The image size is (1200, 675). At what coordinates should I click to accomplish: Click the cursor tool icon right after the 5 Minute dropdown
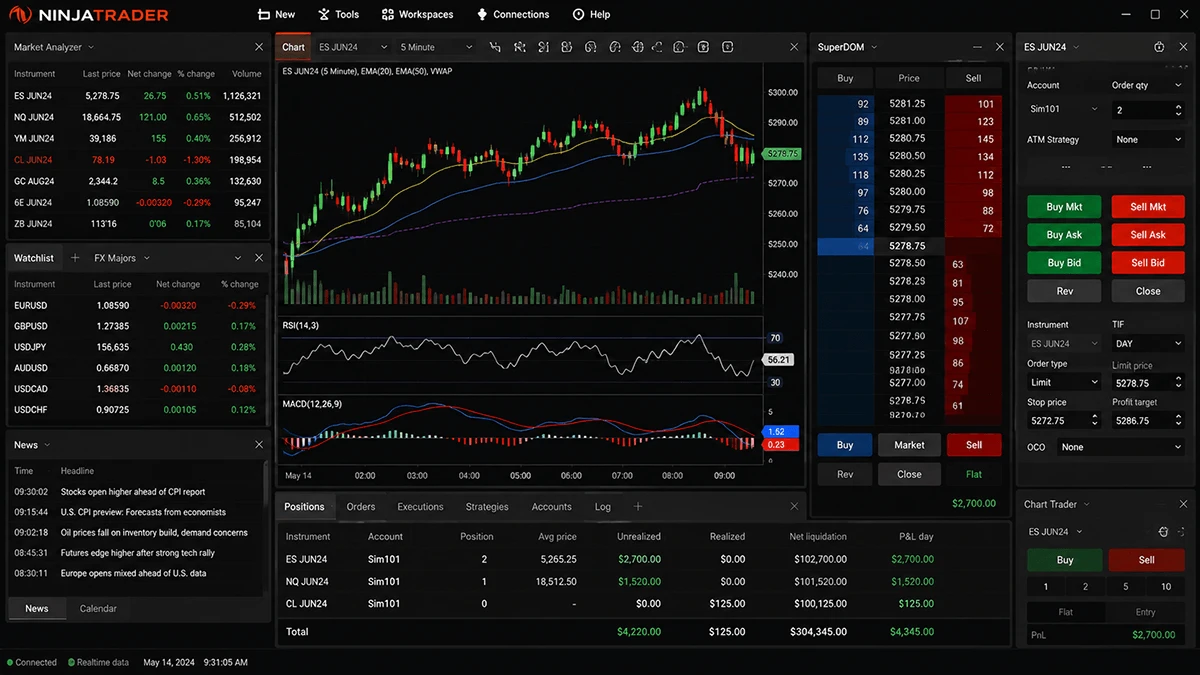tap(495, 47)
